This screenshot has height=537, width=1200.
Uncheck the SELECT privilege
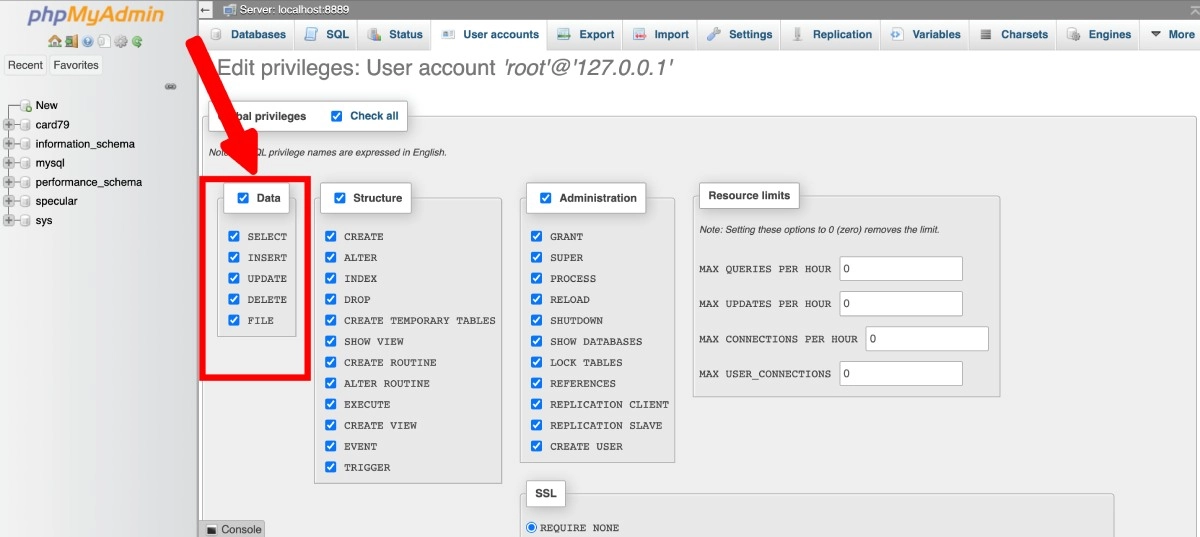[x=234, y=237]
